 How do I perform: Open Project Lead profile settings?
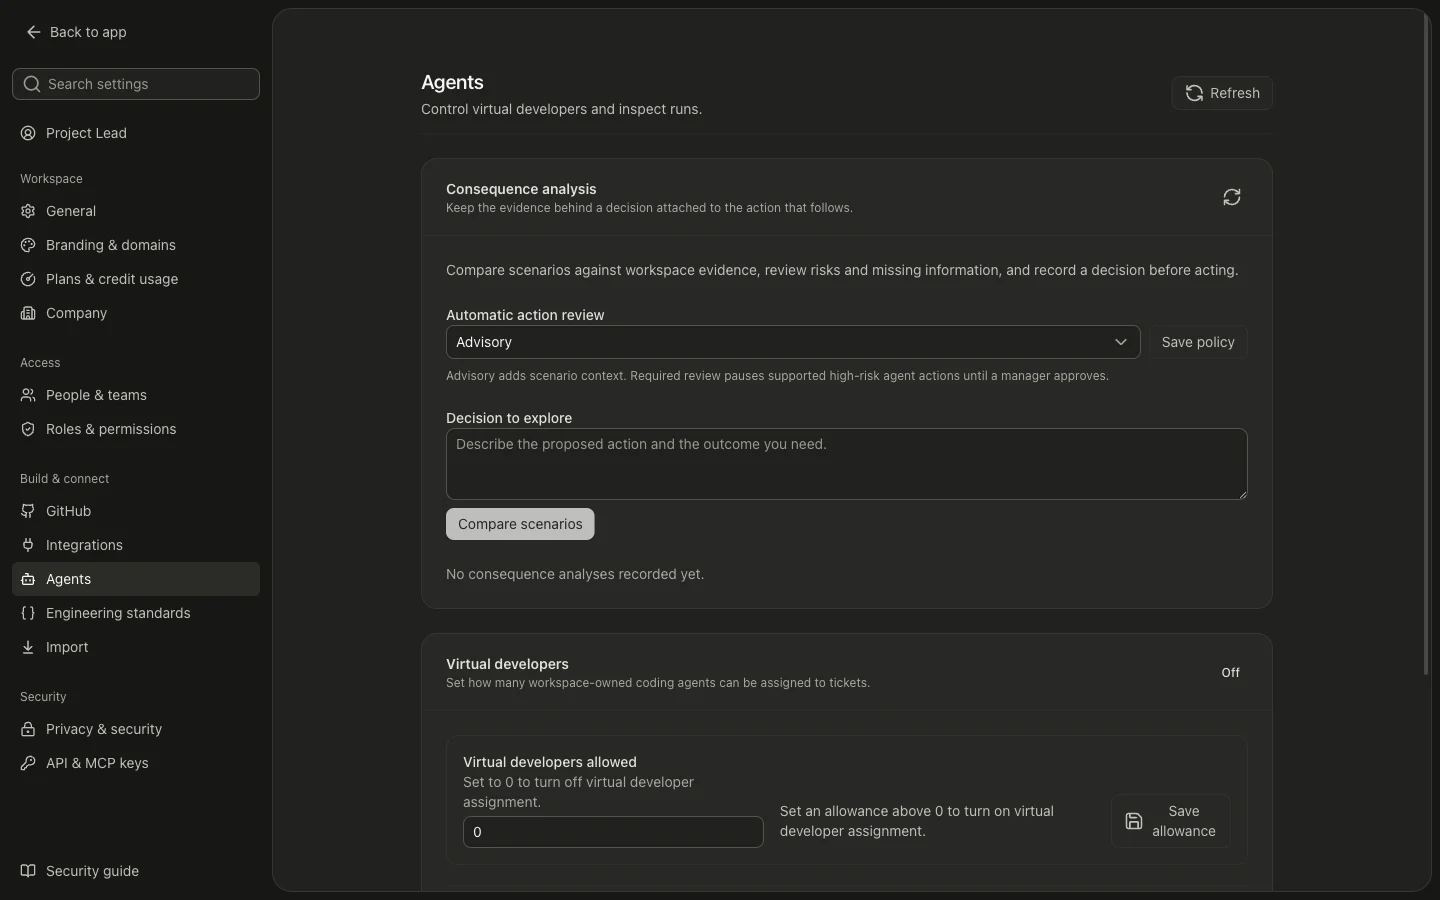coord(136,133)
